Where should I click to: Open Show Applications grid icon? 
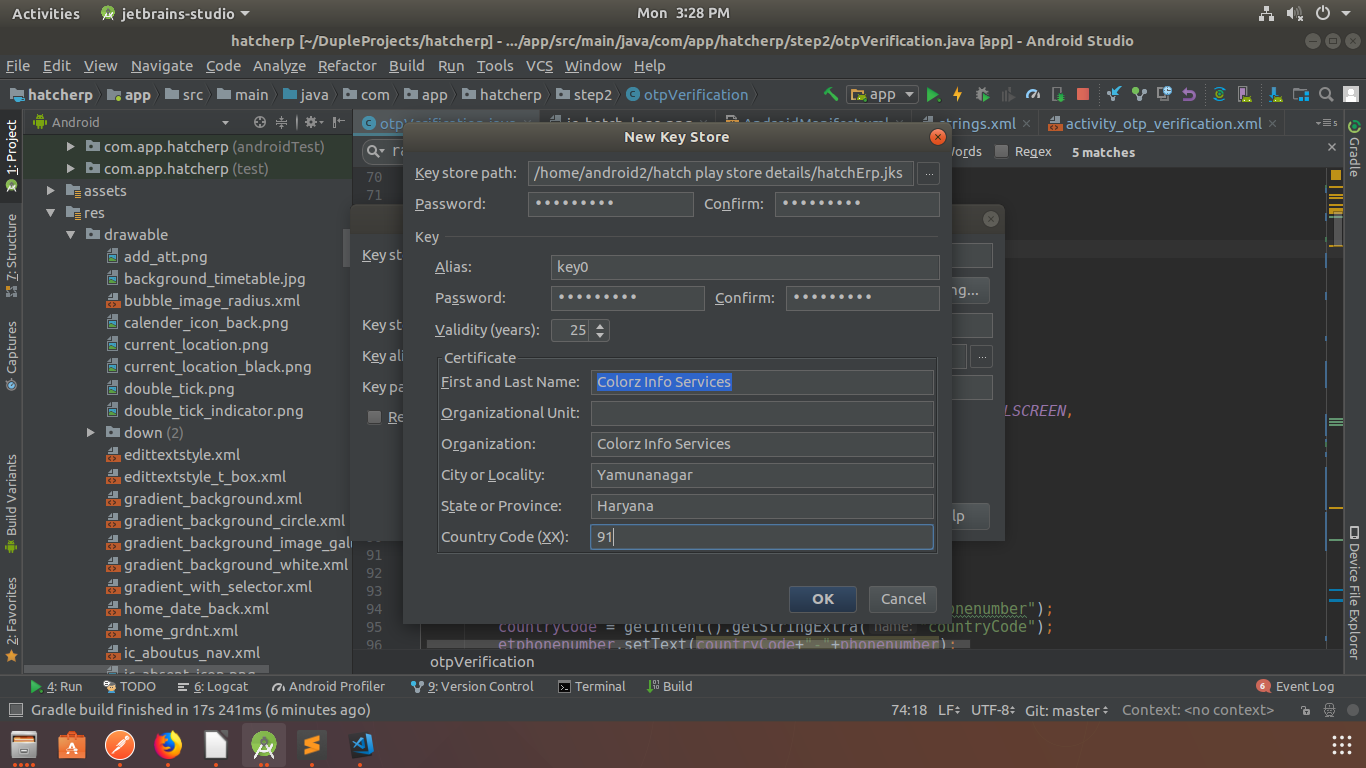(1342, 745)
